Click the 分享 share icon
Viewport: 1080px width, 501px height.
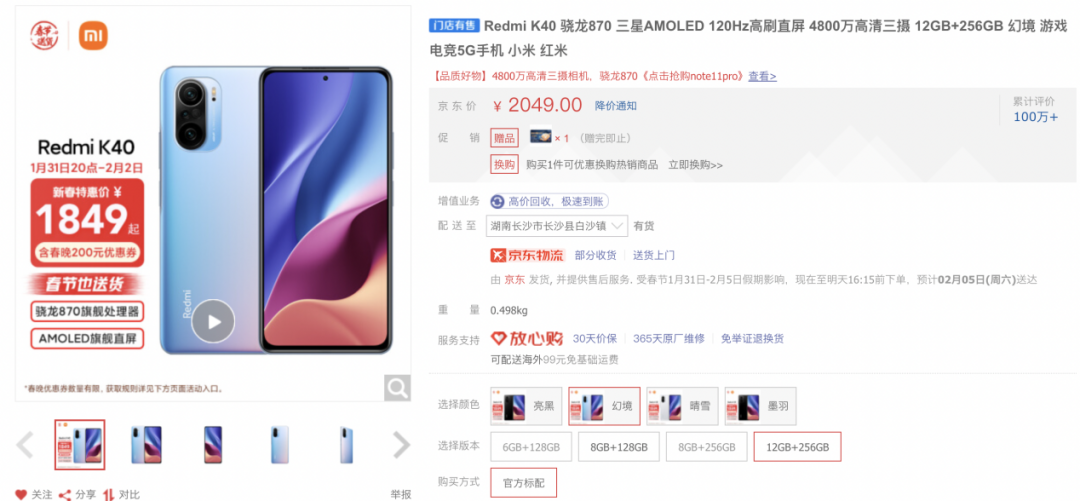[x=65, y=494]
